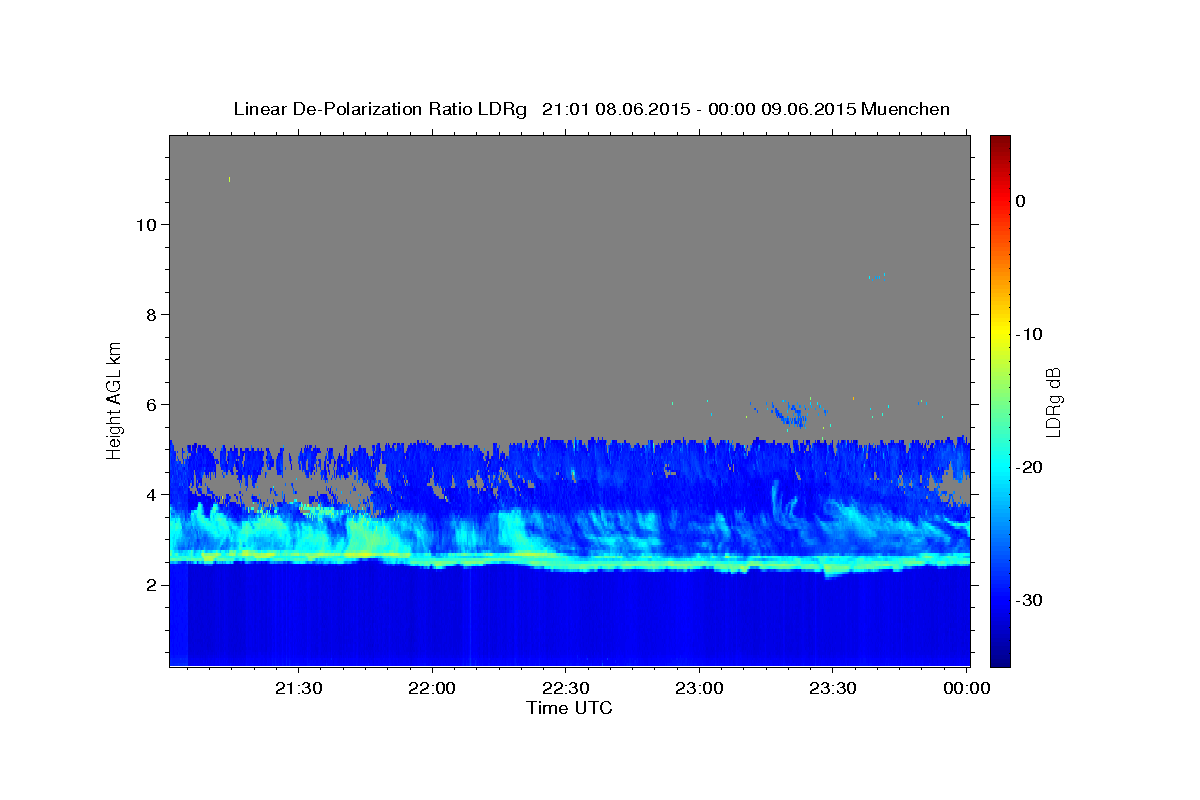
Task: Pick the yellow -10 dB colorbar region
Action: point(1000,334)
